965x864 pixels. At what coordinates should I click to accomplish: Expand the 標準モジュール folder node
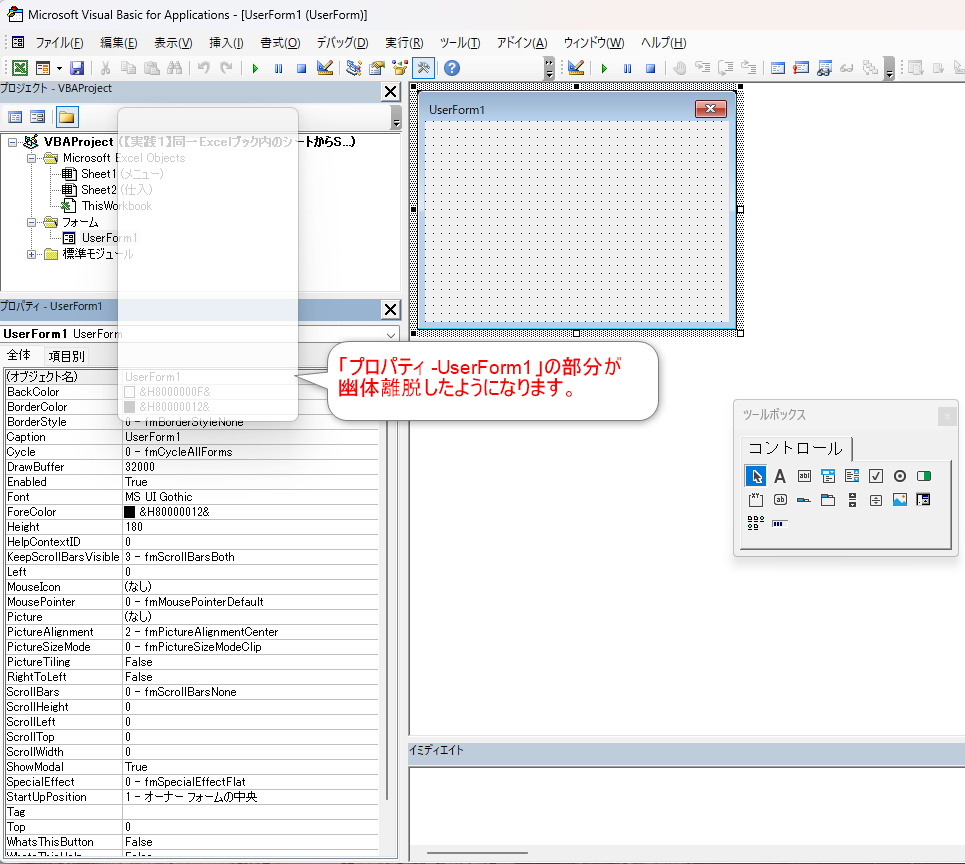point(31,254)
